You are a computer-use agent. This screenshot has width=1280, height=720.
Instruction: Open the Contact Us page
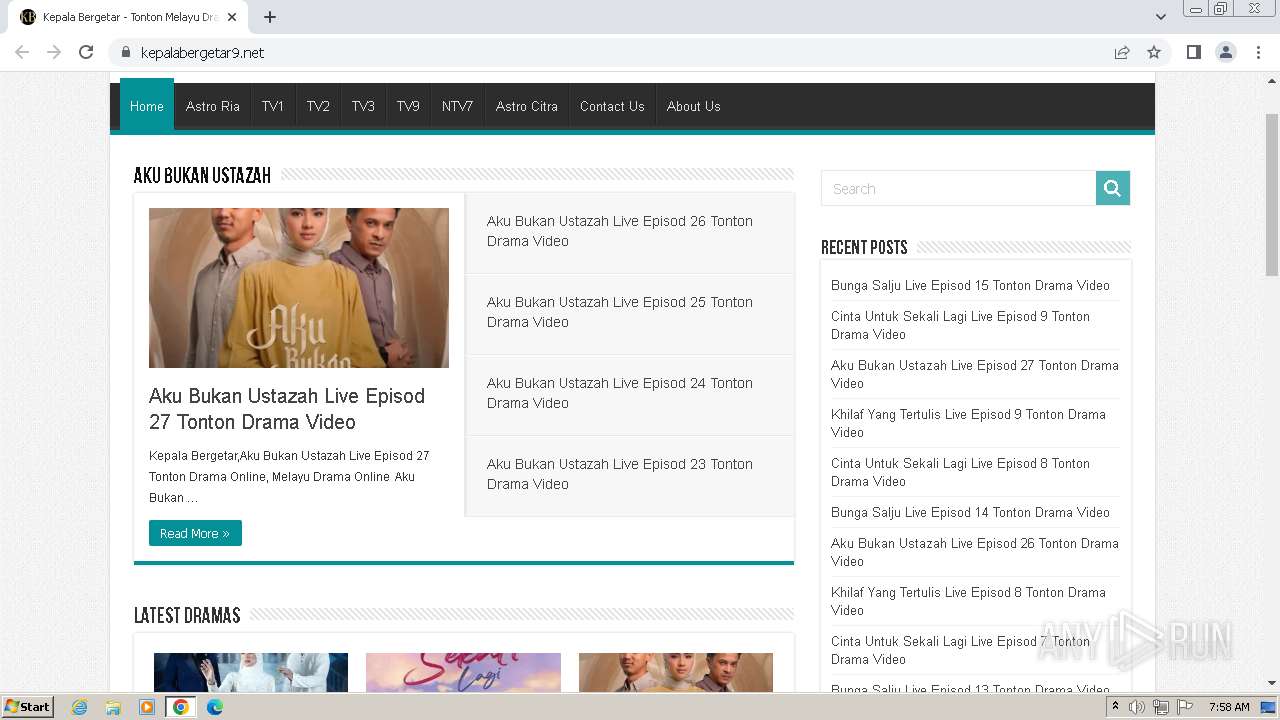pos(612,106)
